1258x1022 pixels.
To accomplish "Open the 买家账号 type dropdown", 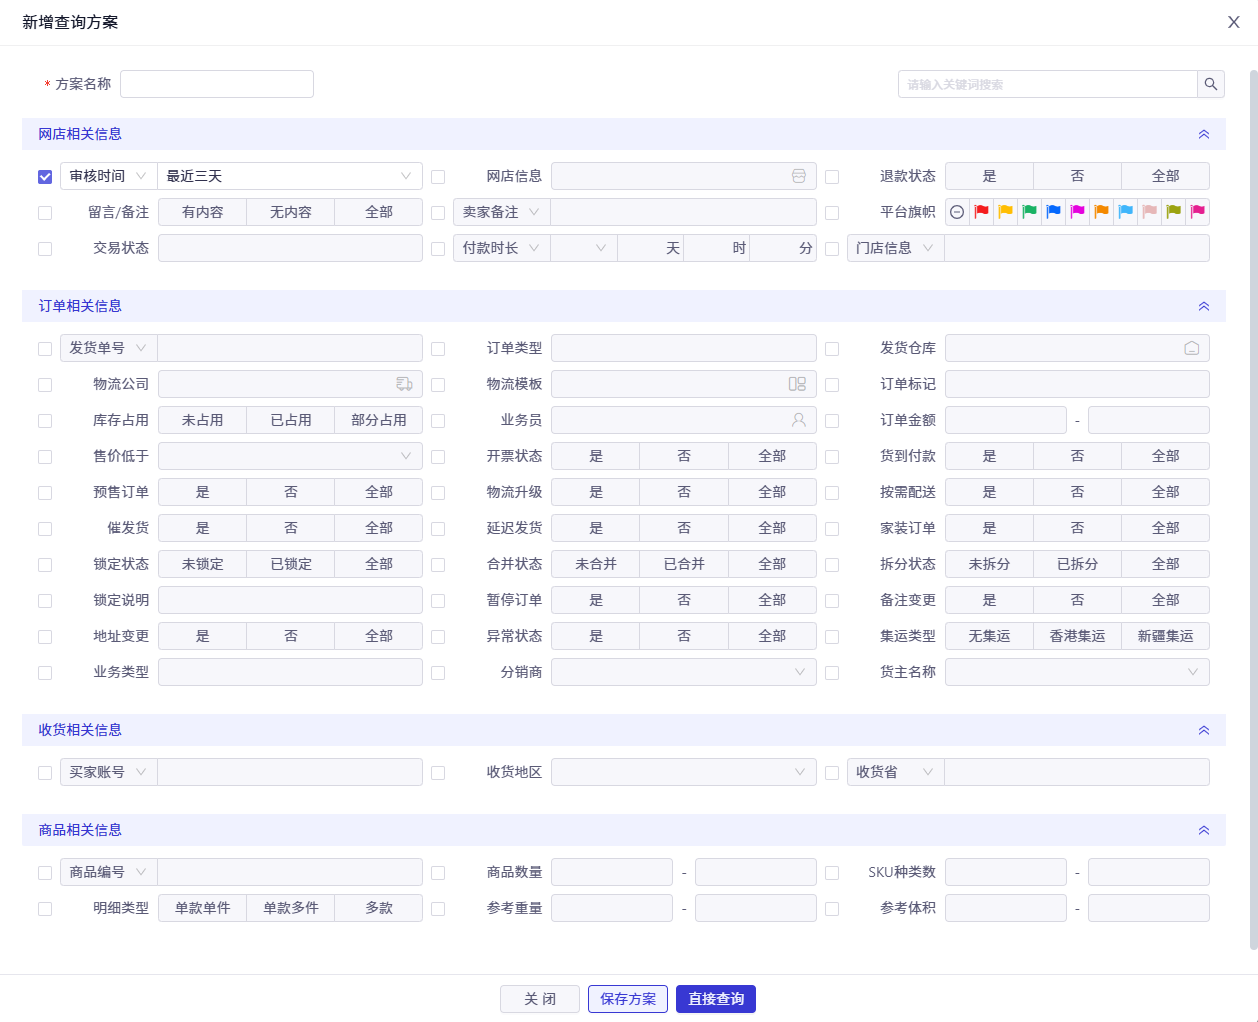I will 109,772.
